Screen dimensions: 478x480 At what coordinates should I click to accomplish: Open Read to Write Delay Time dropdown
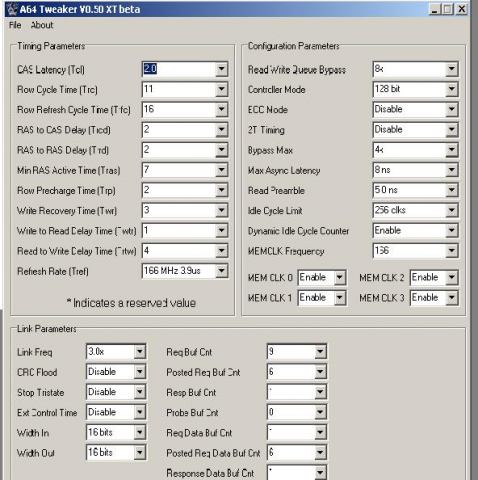(221, 251)
